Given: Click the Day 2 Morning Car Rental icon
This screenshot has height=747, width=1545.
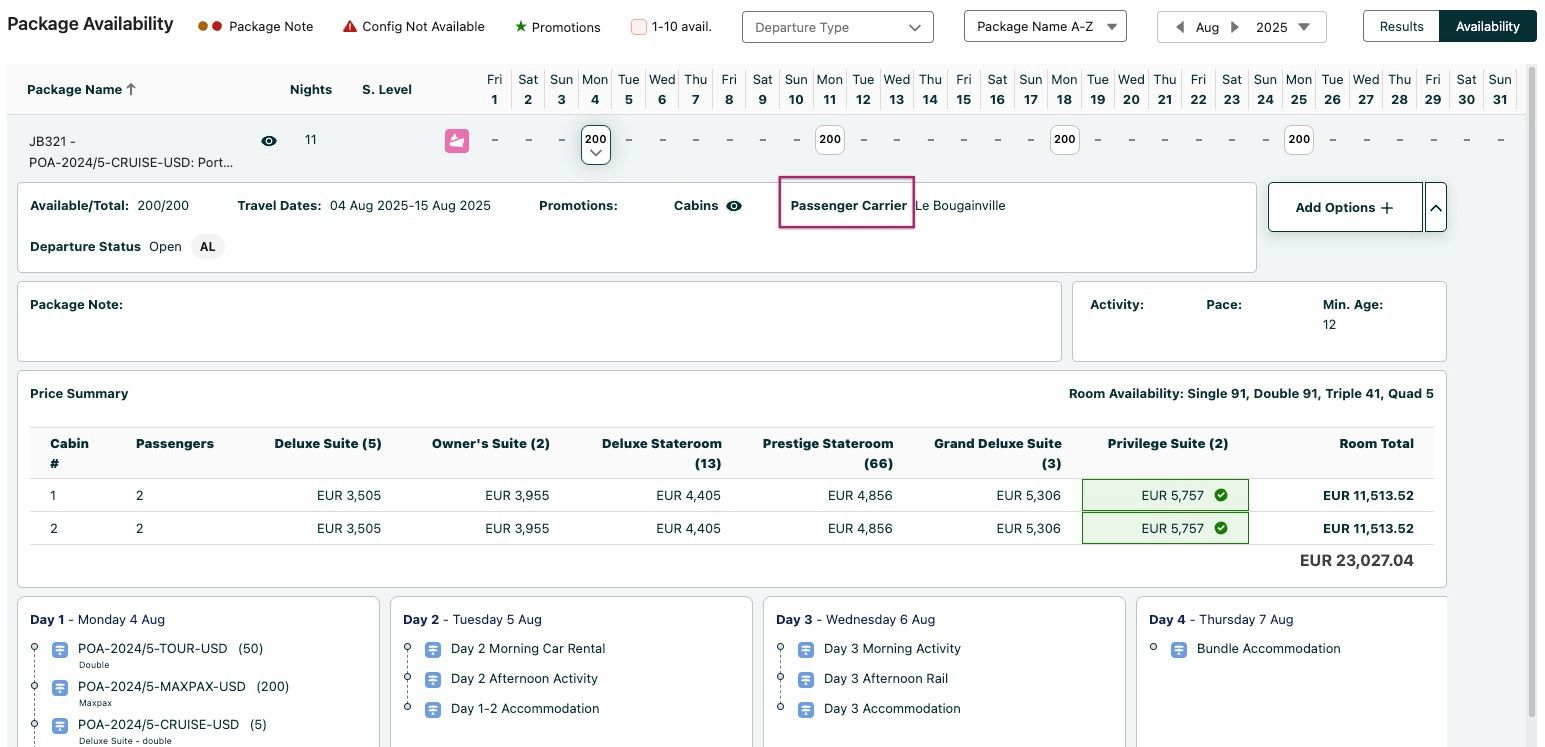Looking at the screenshot, I should 433,649.
